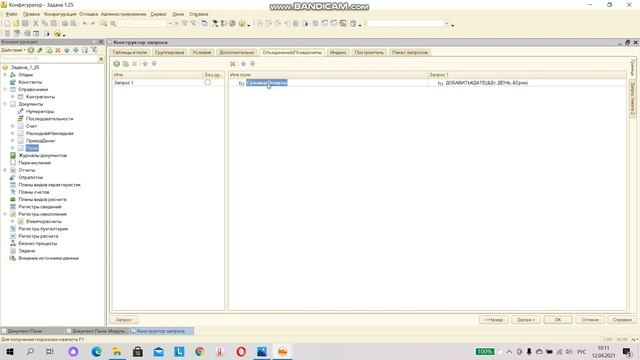The height and width of the screenshot is (360, 640).
Task: Click the configuration tree search field
Action: [x=49, y=59]
